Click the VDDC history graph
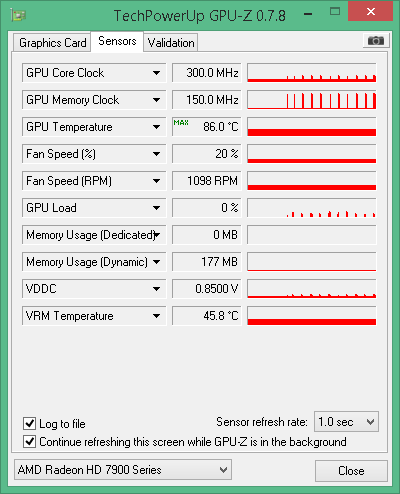This screenshot has width=400, height=494. click(x=312, y=289)
